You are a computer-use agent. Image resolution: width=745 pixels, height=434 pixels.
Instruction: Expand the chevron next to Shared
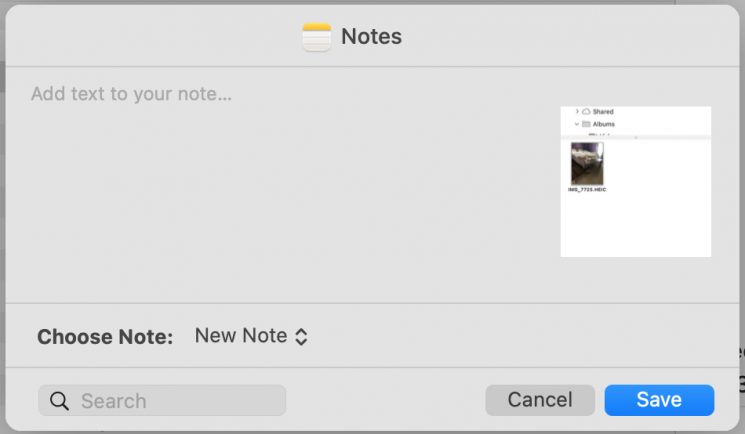coord(577,111)
